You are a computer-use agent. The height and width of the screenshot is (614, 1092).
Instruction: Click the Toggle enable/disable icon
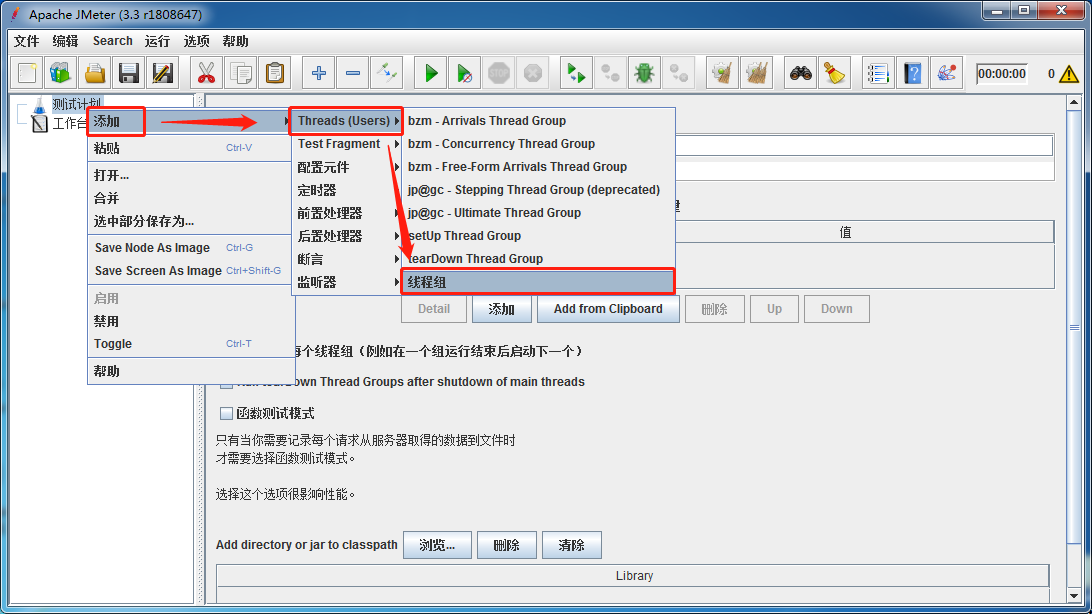387,73
